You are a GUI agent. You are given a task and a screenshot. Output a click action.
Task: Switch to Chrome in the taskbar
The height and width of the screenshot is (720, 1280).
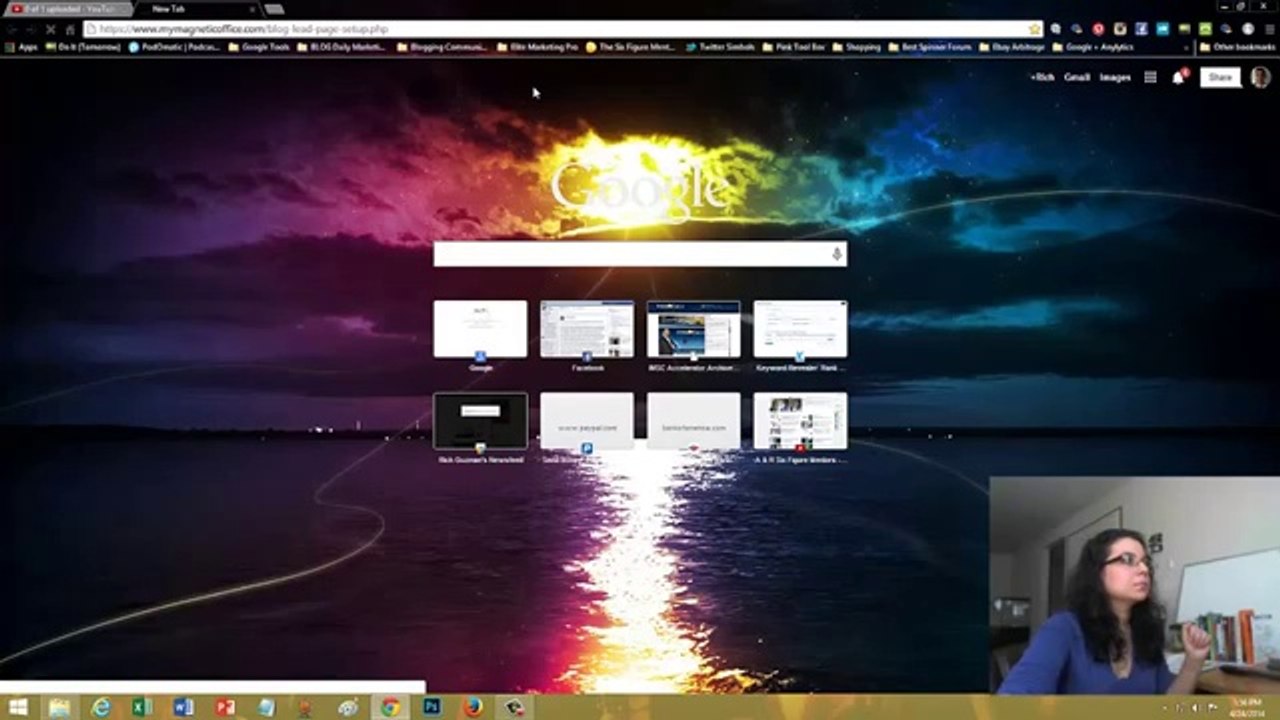[x=390, y=708]
